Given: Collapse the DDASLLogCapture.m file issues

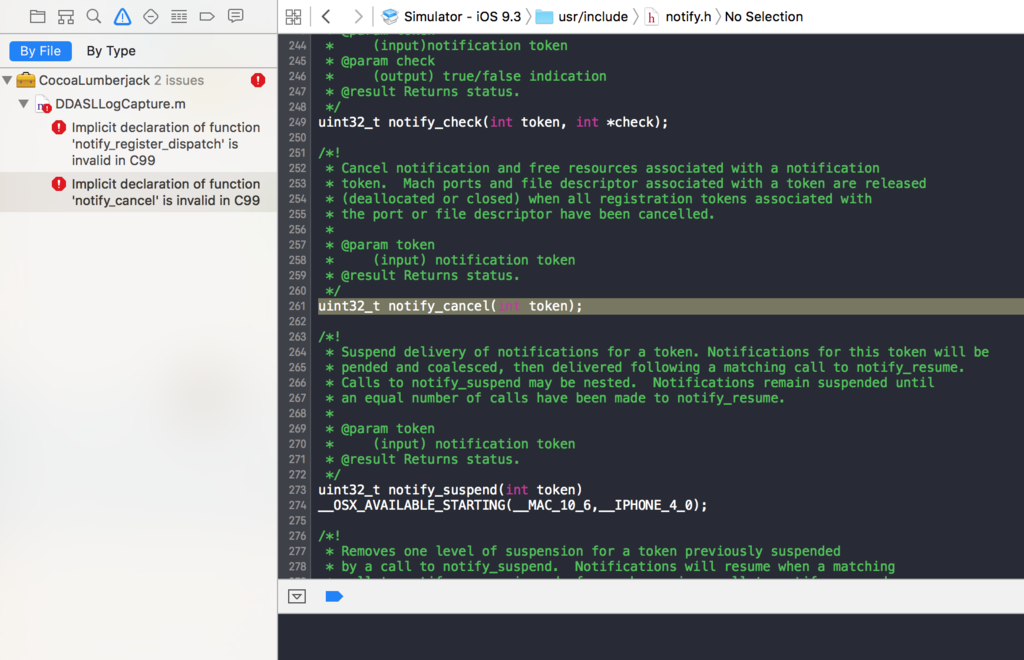Looking at the screenshot, I should tap(24, 104).
